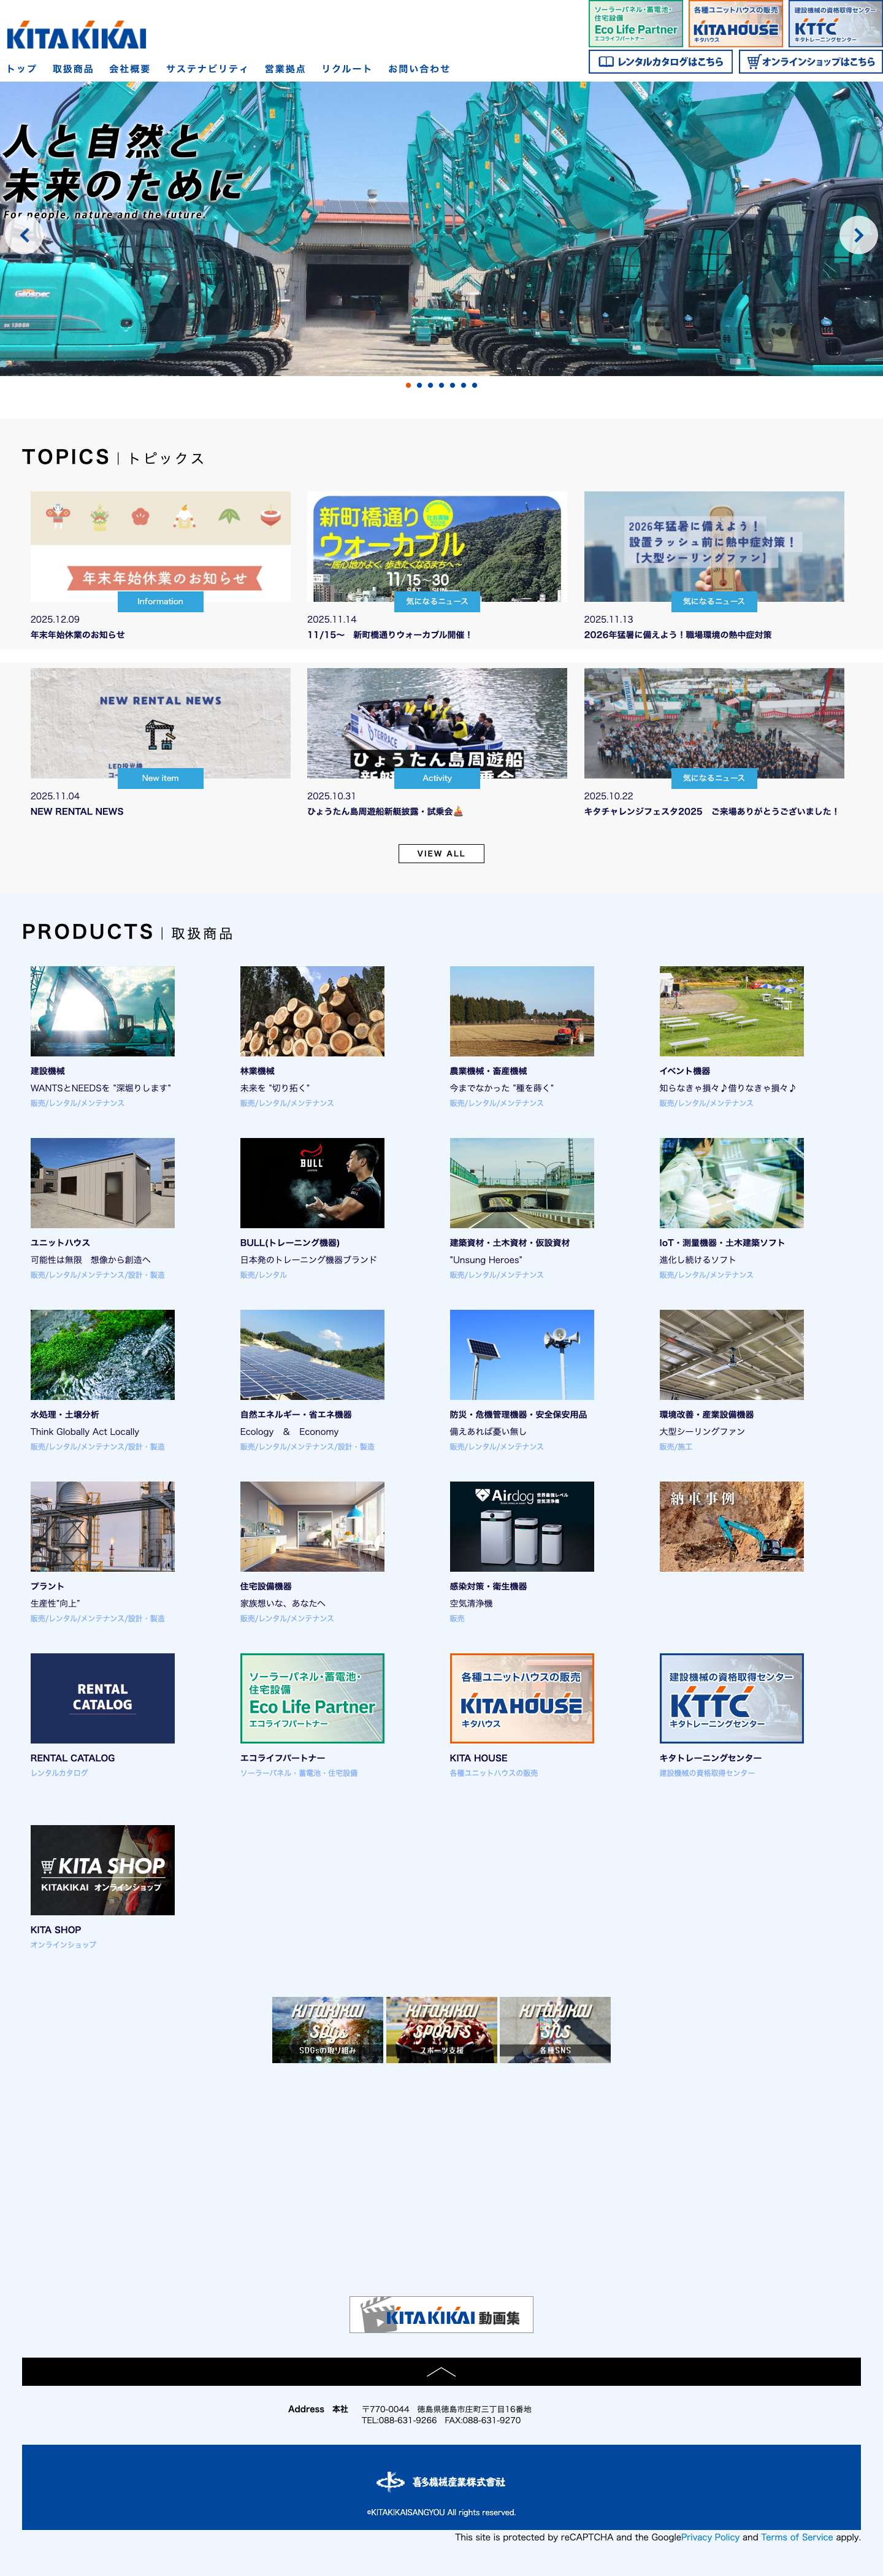Advance to next hero slide arrow
This screenshot has width=883, height=2576.
click(x=858, y=236)
